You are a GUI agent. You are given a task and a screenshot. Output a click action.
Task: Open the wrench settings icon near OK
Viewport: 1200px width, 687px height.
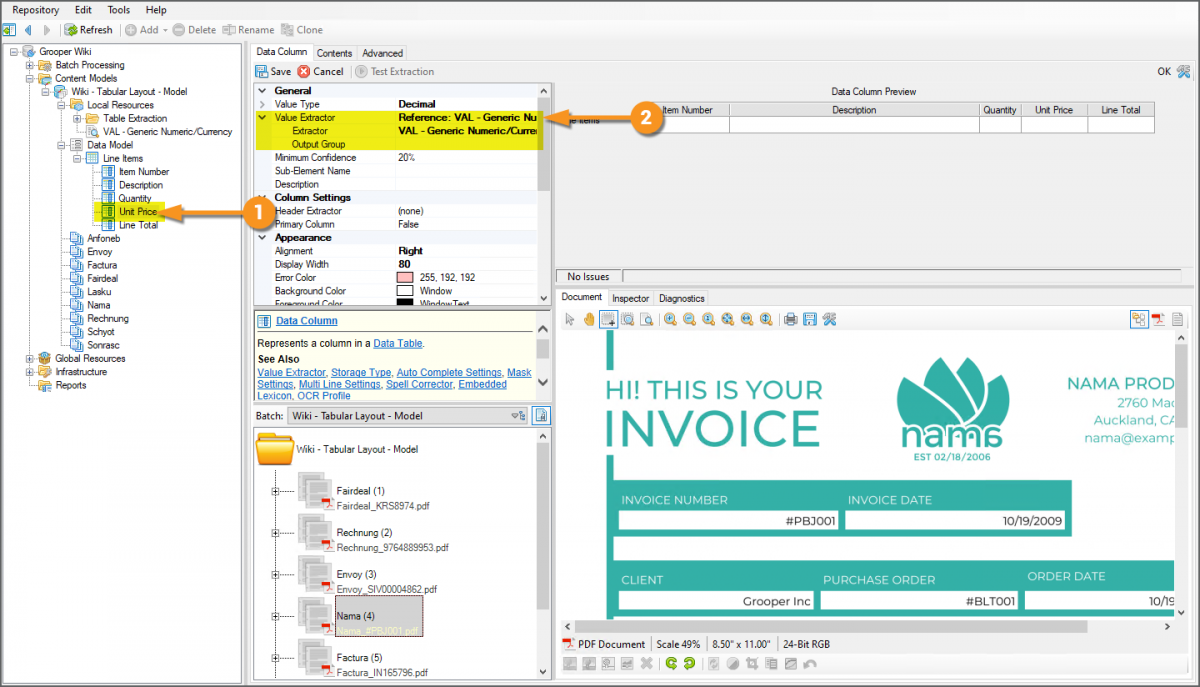pos(1183,71)
